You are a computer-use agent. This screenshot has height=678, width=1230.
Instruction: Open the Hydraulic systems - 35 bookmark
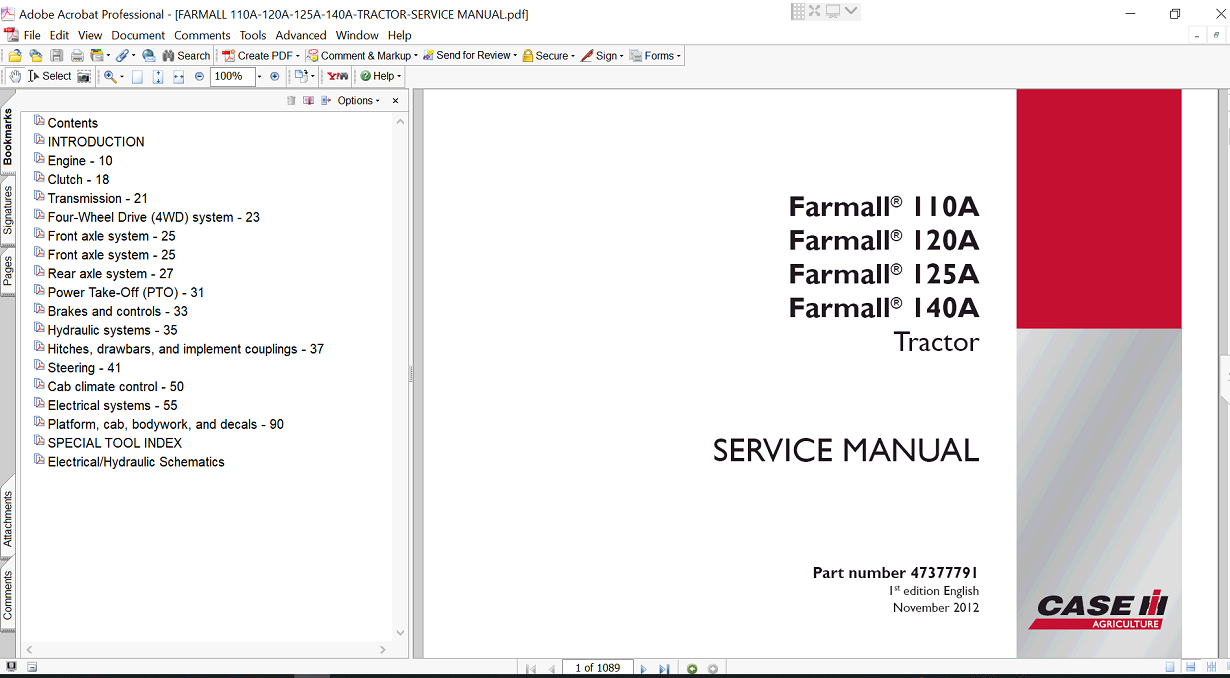coord(112,330)
